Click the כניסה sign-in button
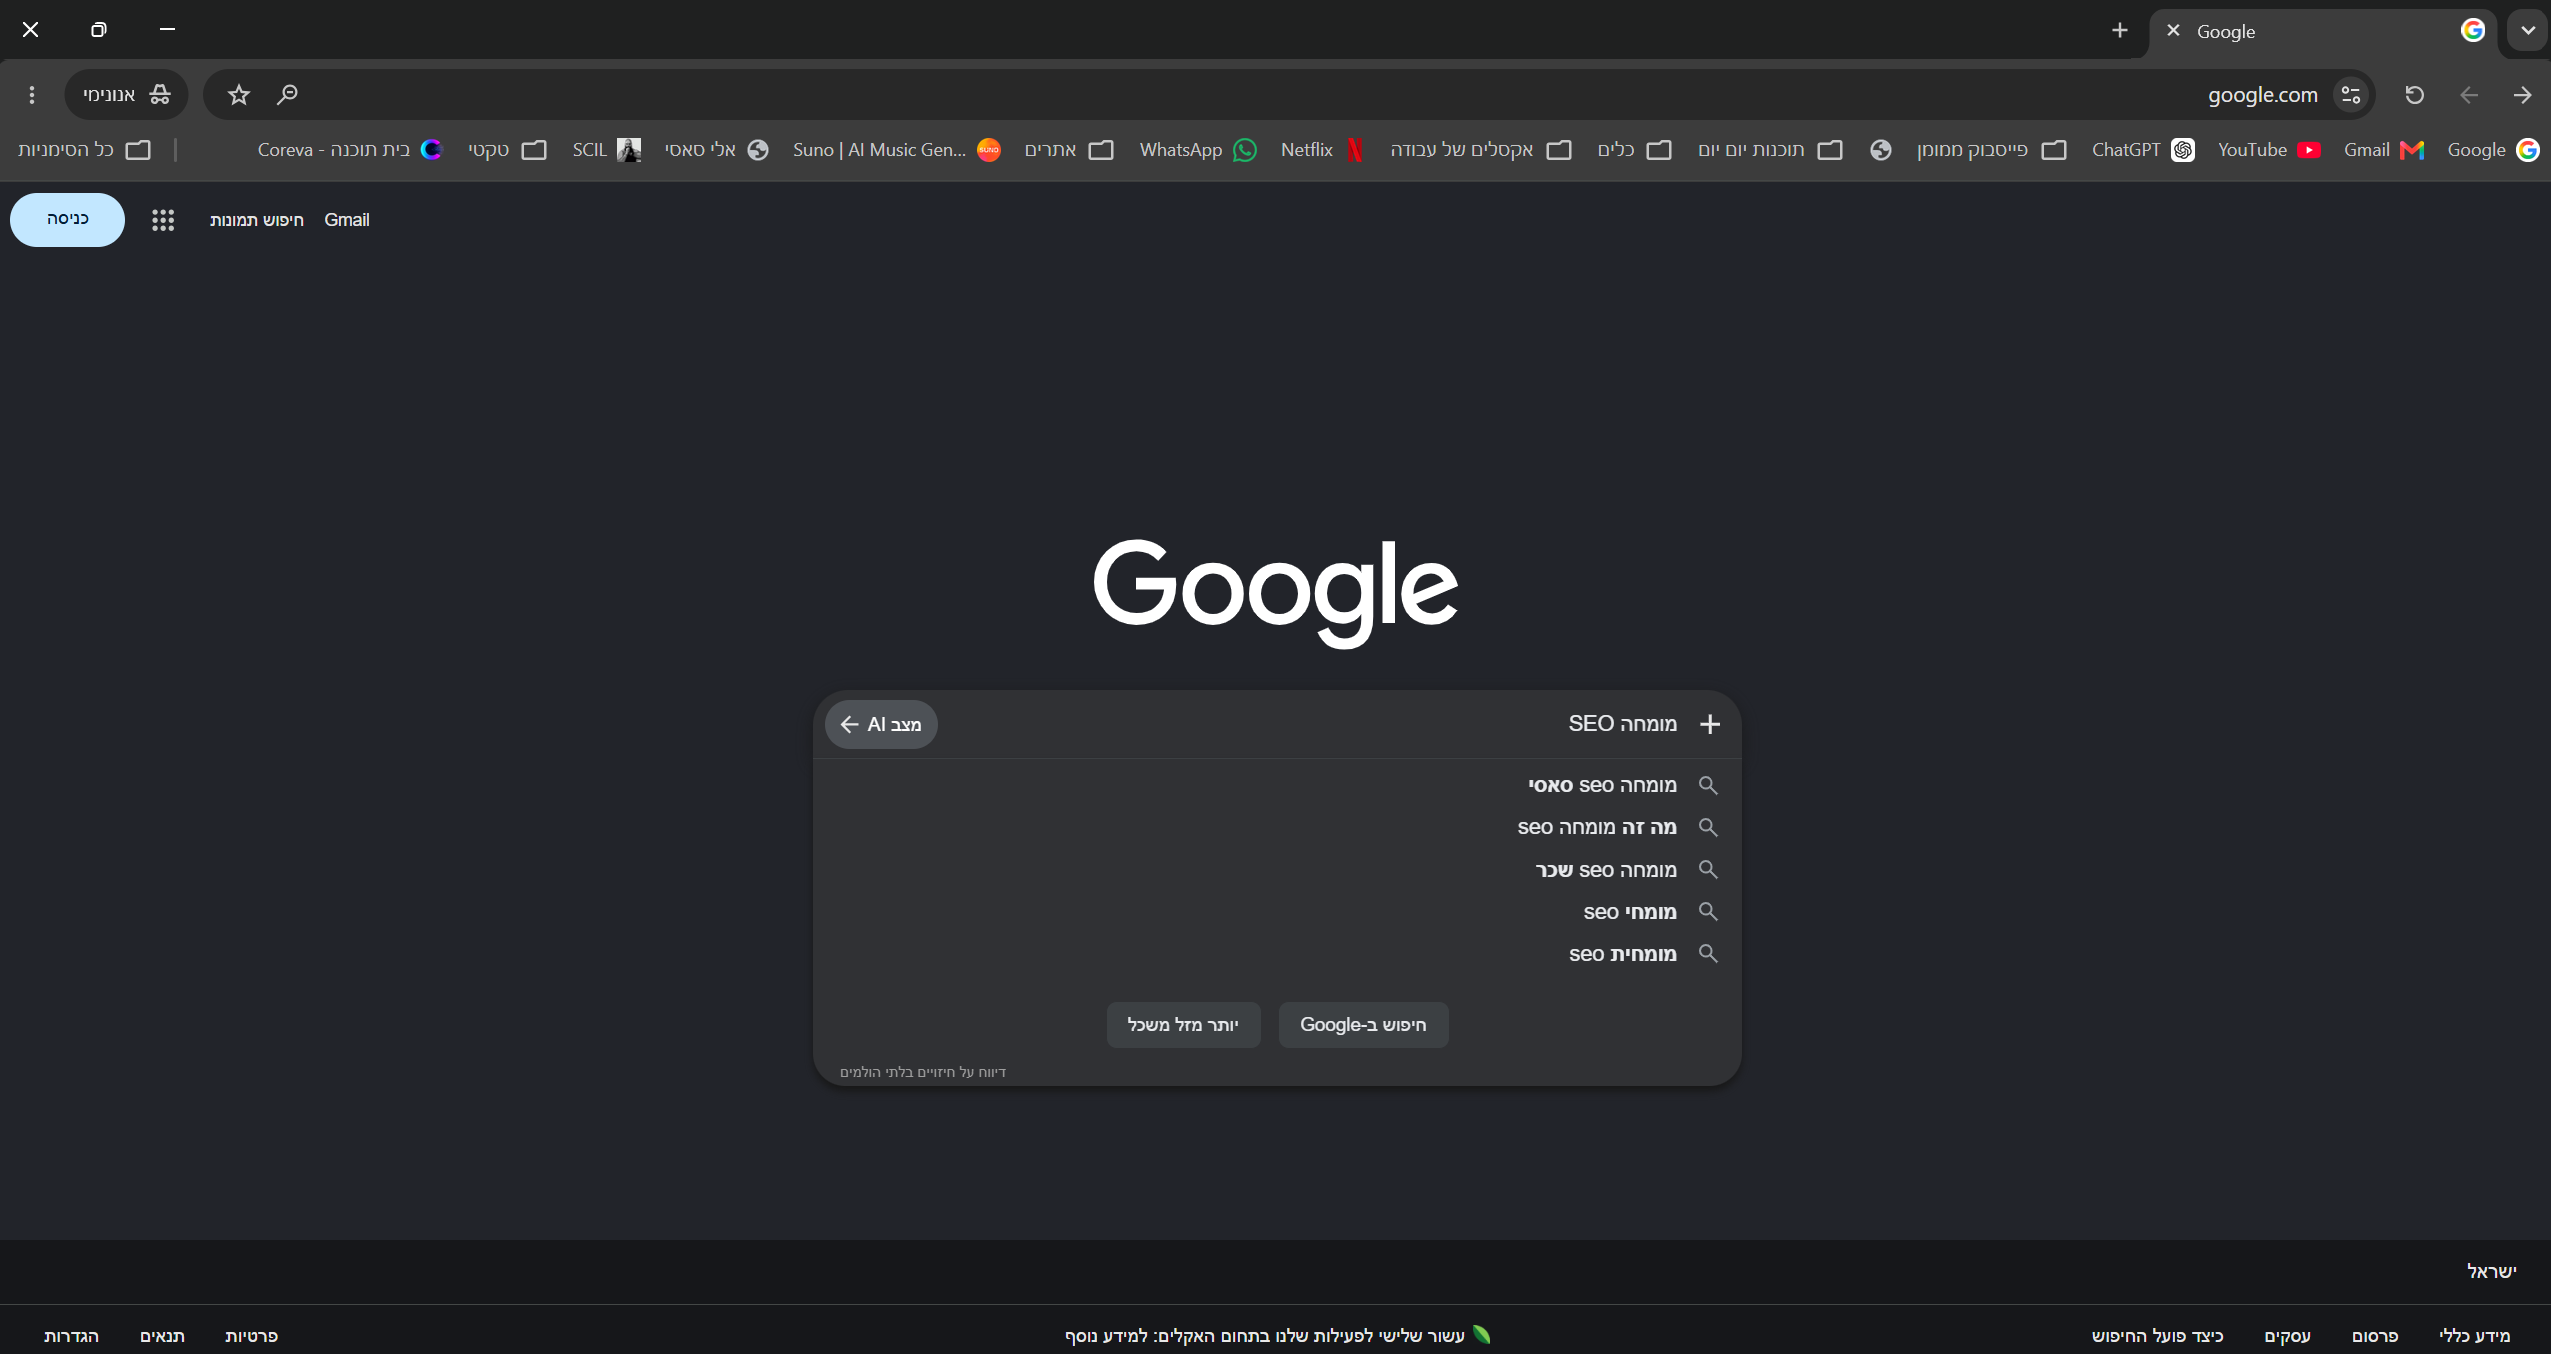The width and height of the screenshot is (2551, 1354). pos(67,219)
